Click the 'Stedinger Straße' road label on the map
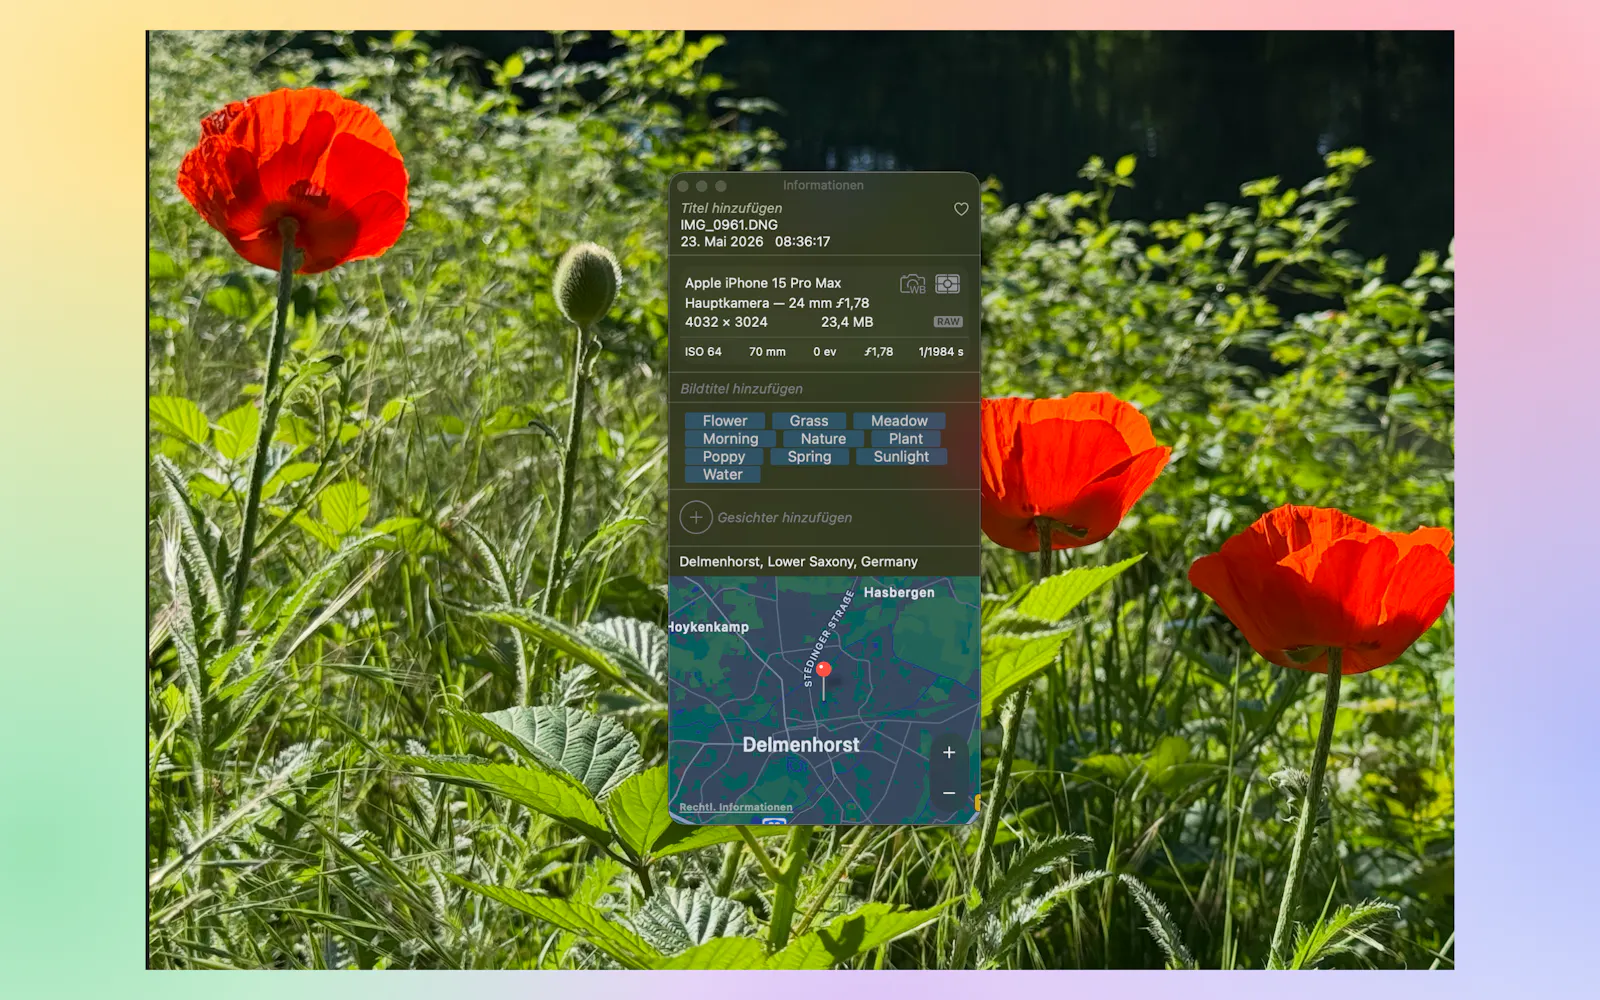The height and width of the screenshot is (1000, 1600). click(x=829, y=638)
